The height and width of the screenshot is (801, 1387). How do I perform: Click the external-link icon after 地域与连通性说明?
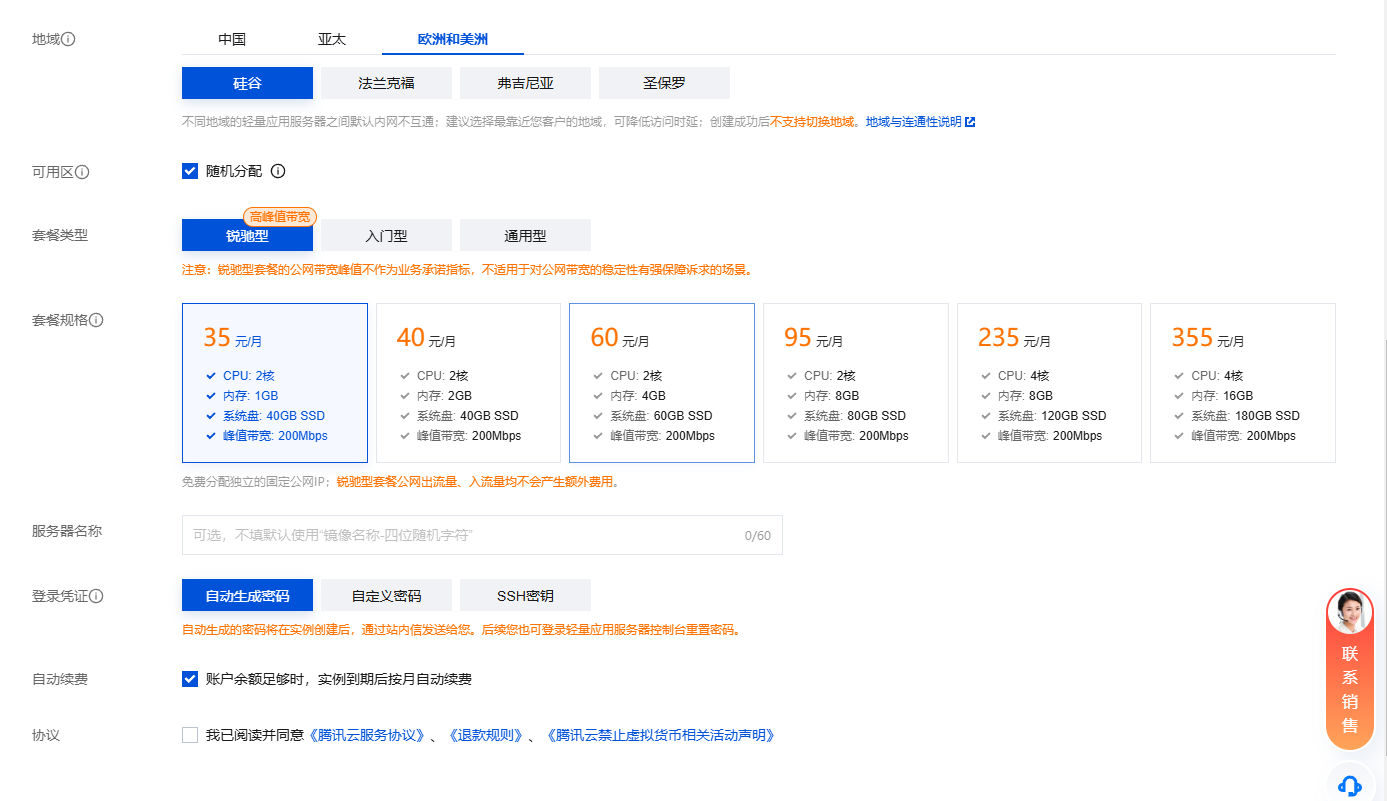(x=971, y=121)
